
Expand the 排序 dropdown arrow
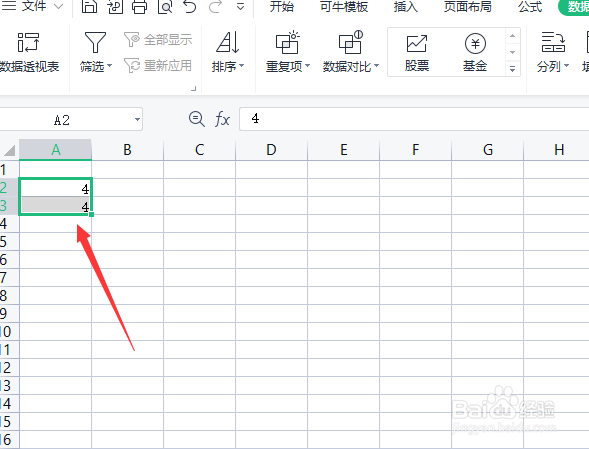pos(242,66)
